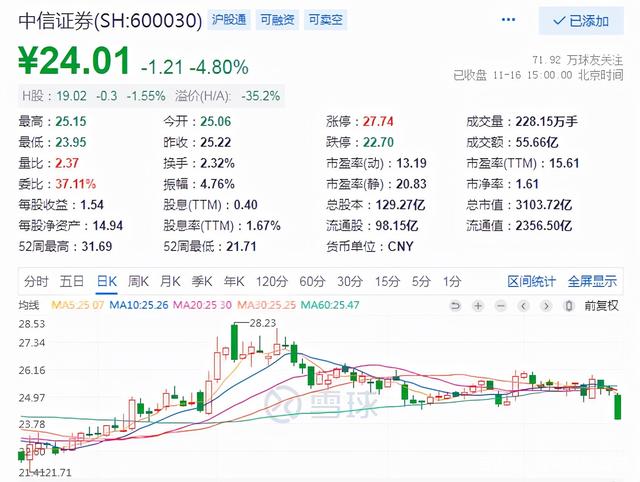Switch to the 60分 interval tab

[x=312, y=281]
